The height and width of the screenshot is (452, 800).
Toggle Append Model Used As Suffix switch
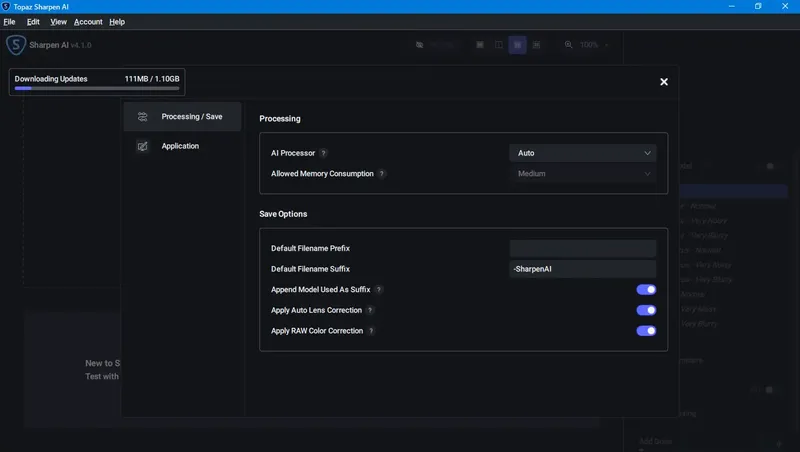(x=646, y=290)
